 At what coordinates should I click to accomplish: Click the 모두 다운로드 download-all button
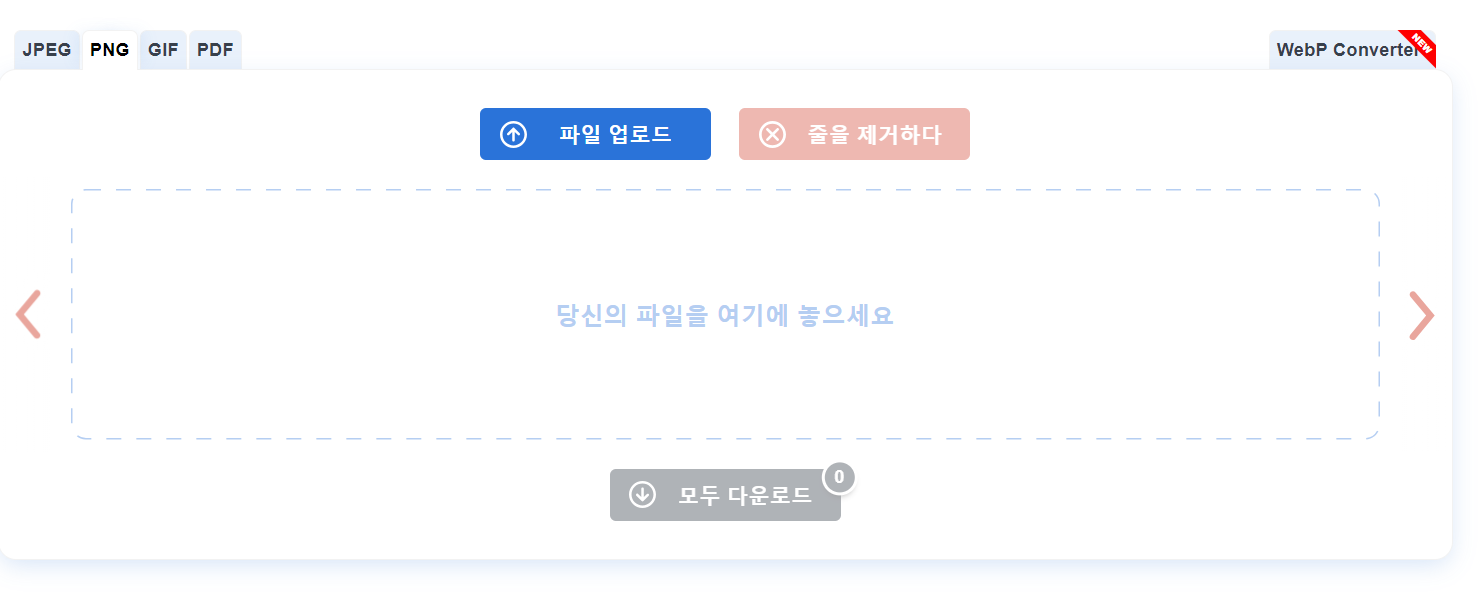725,494
